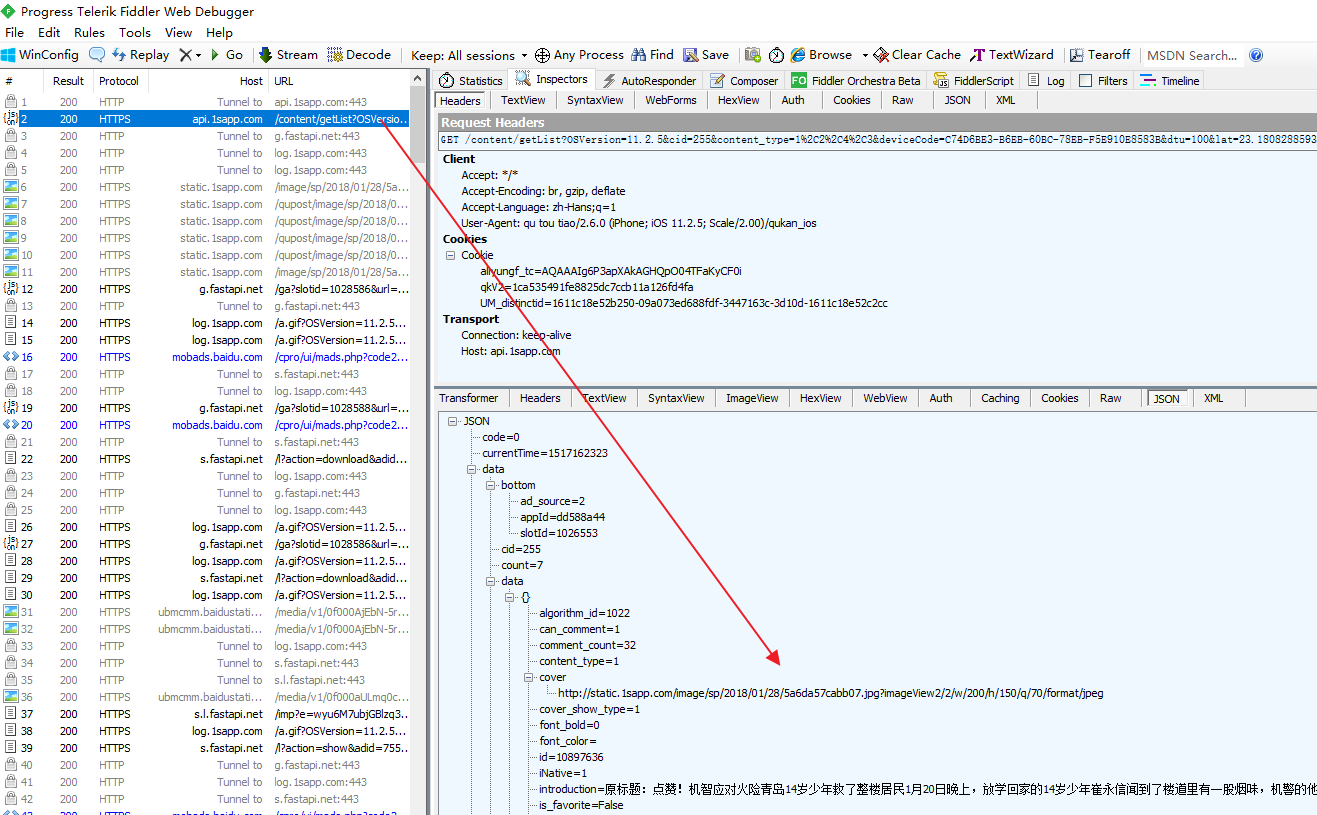The height and width of the screenshot is (815, 1317).
Task: Click Clear Cache in toolbar
Action: (x=916, y=55)
